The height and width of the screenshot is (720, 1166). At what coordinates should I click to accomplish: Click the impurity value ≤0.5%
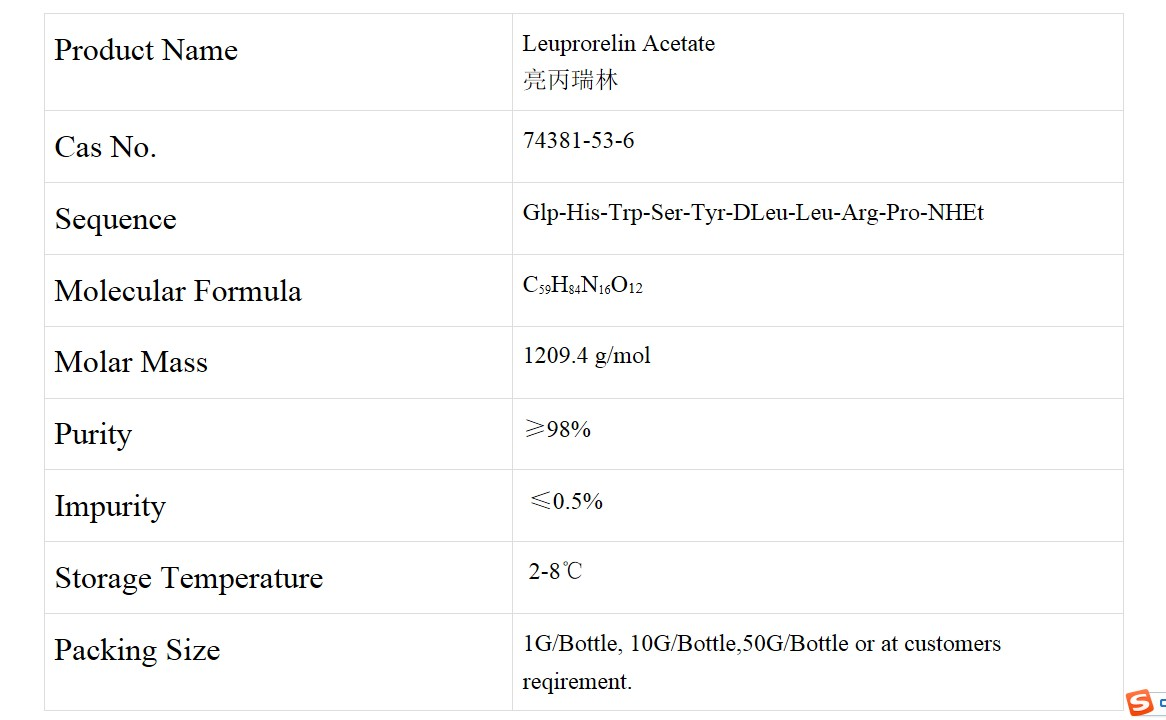click(x=566, y=501)
